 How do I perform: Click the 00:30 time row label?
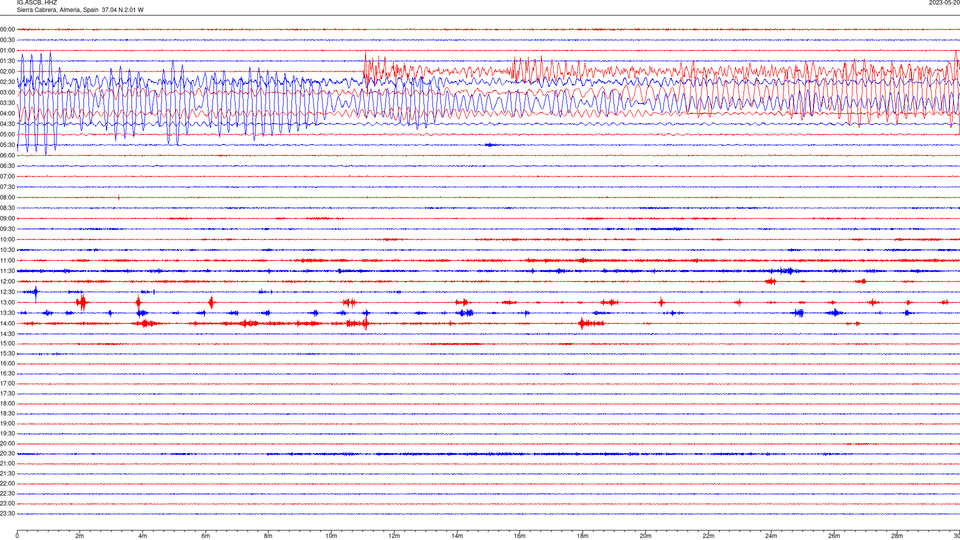pos(7,40)
